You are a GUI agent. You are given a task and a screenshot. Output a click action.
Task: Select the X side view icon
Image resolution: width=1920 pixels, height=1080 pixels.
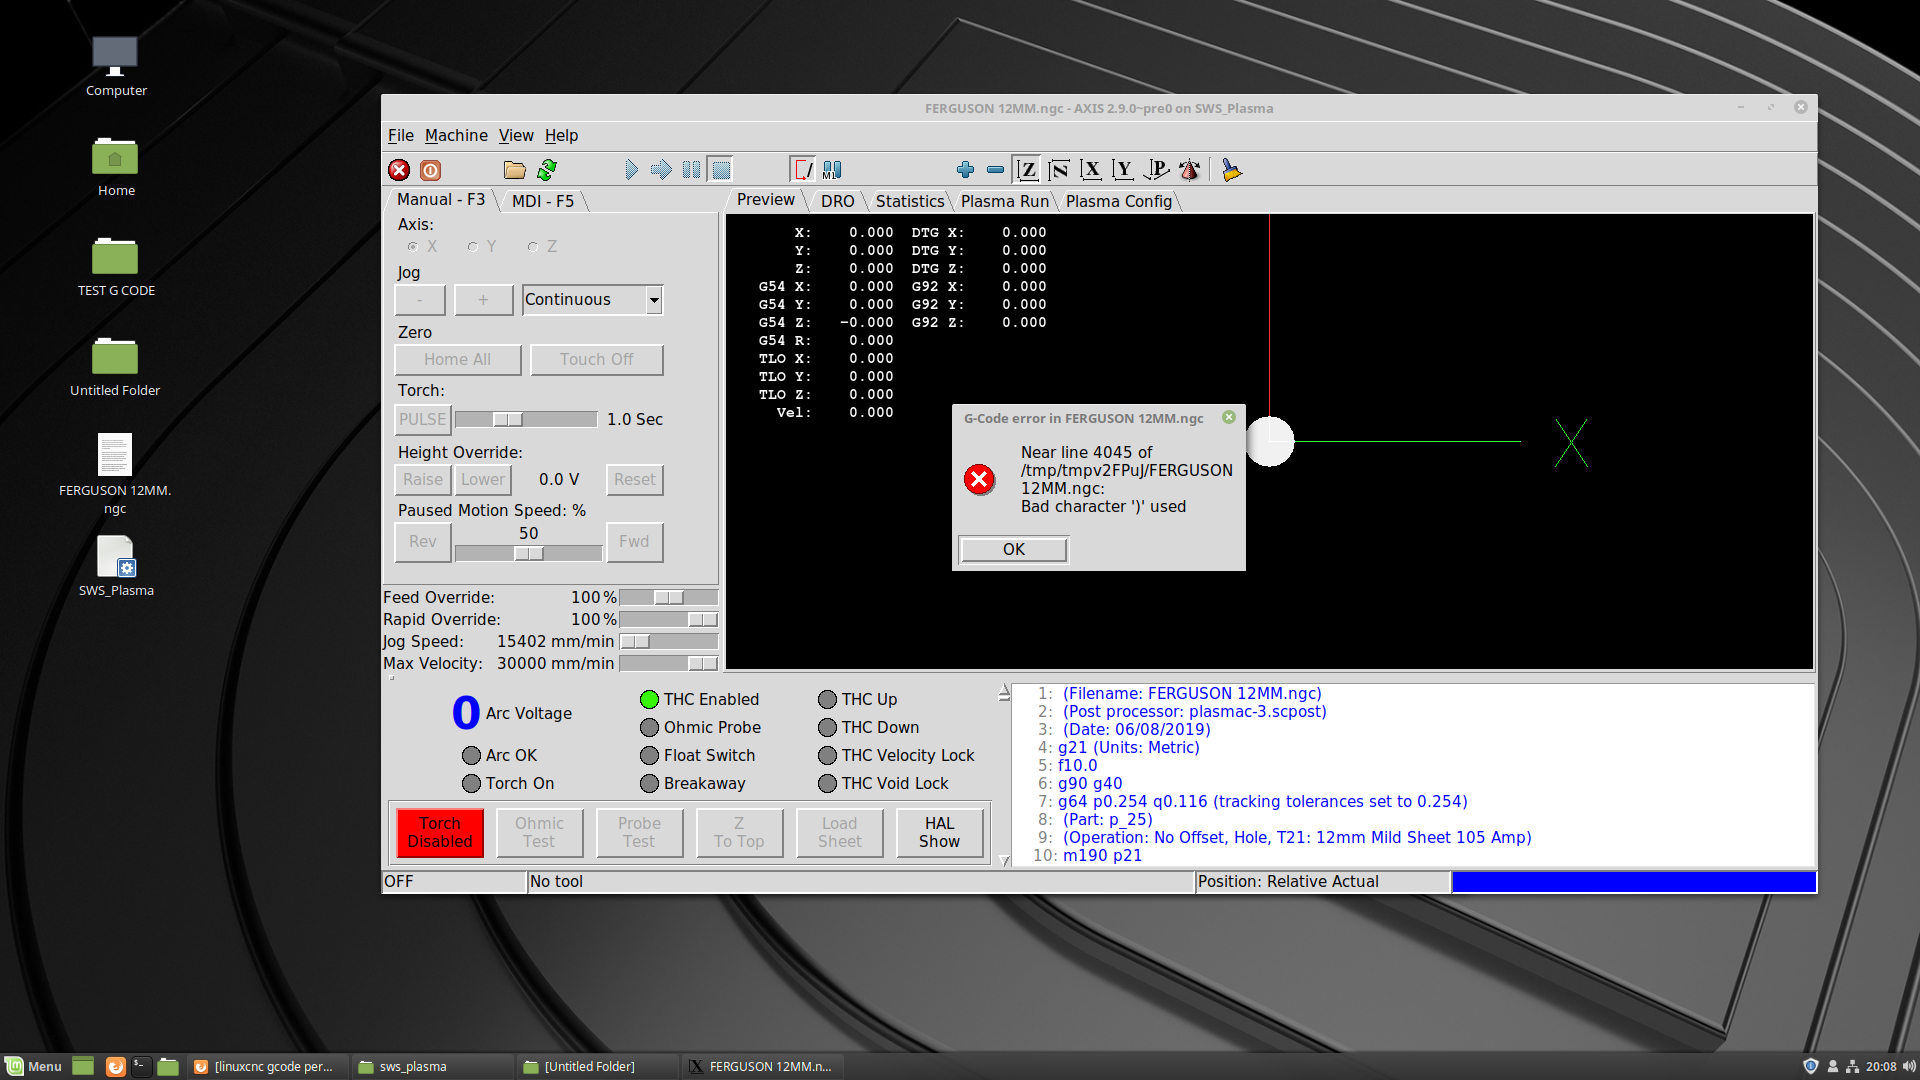(x=1091, y=170)
